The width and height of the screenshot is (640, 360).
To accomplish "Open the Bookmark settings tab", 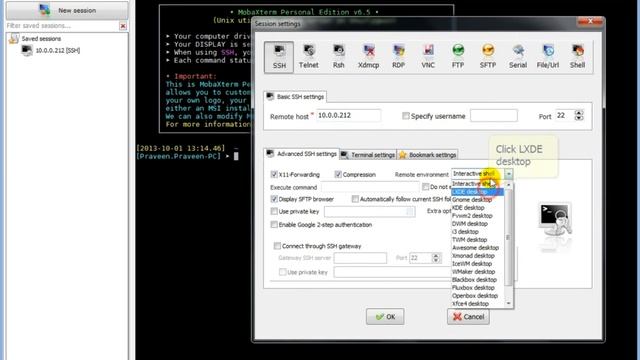I will click(x=428, y=155).
